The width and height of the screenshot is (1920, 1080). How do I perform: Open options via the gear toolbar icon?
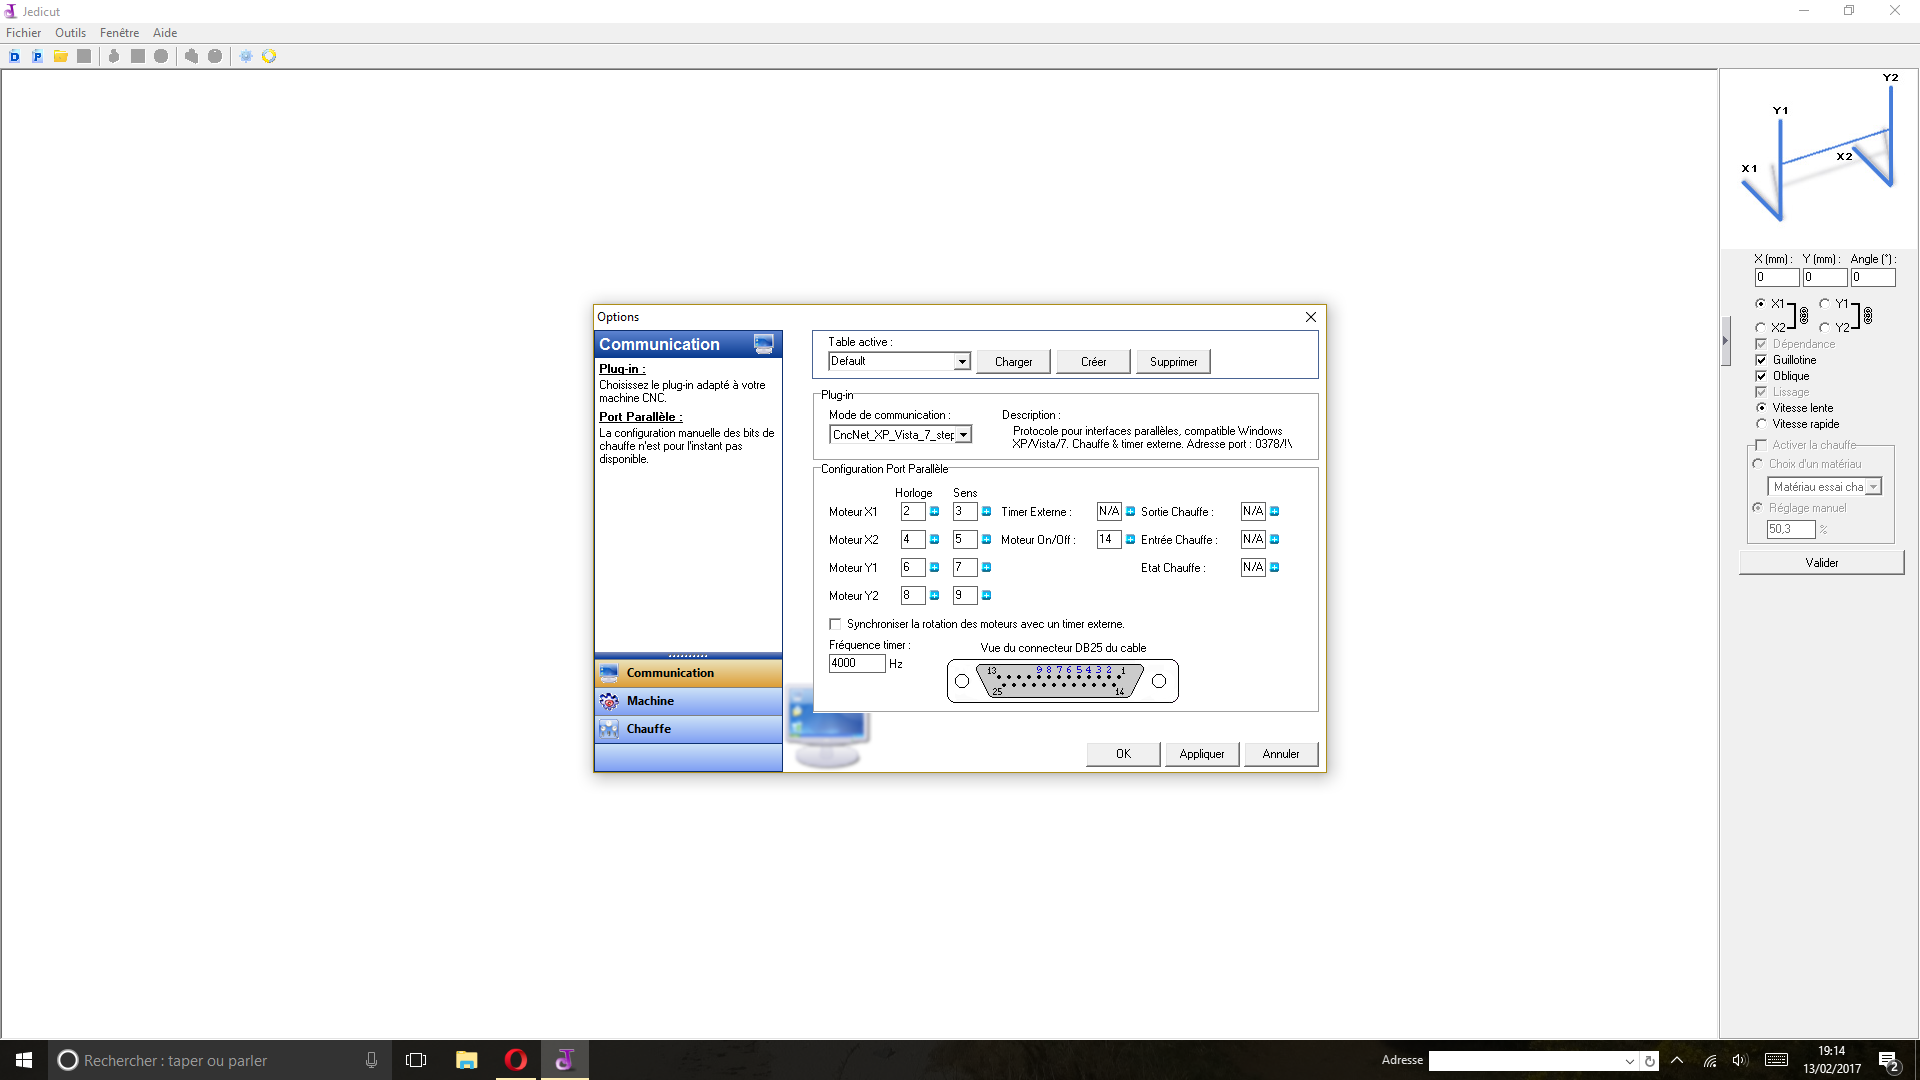[x=246, y=57]
